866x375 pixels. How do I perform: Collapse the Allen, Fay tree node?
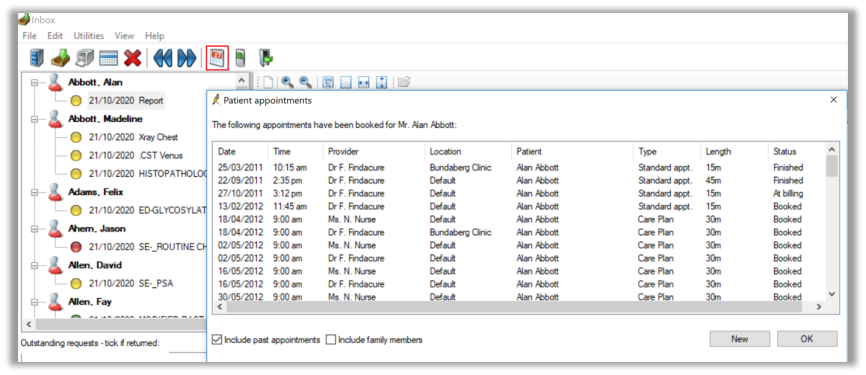point(35,302)
